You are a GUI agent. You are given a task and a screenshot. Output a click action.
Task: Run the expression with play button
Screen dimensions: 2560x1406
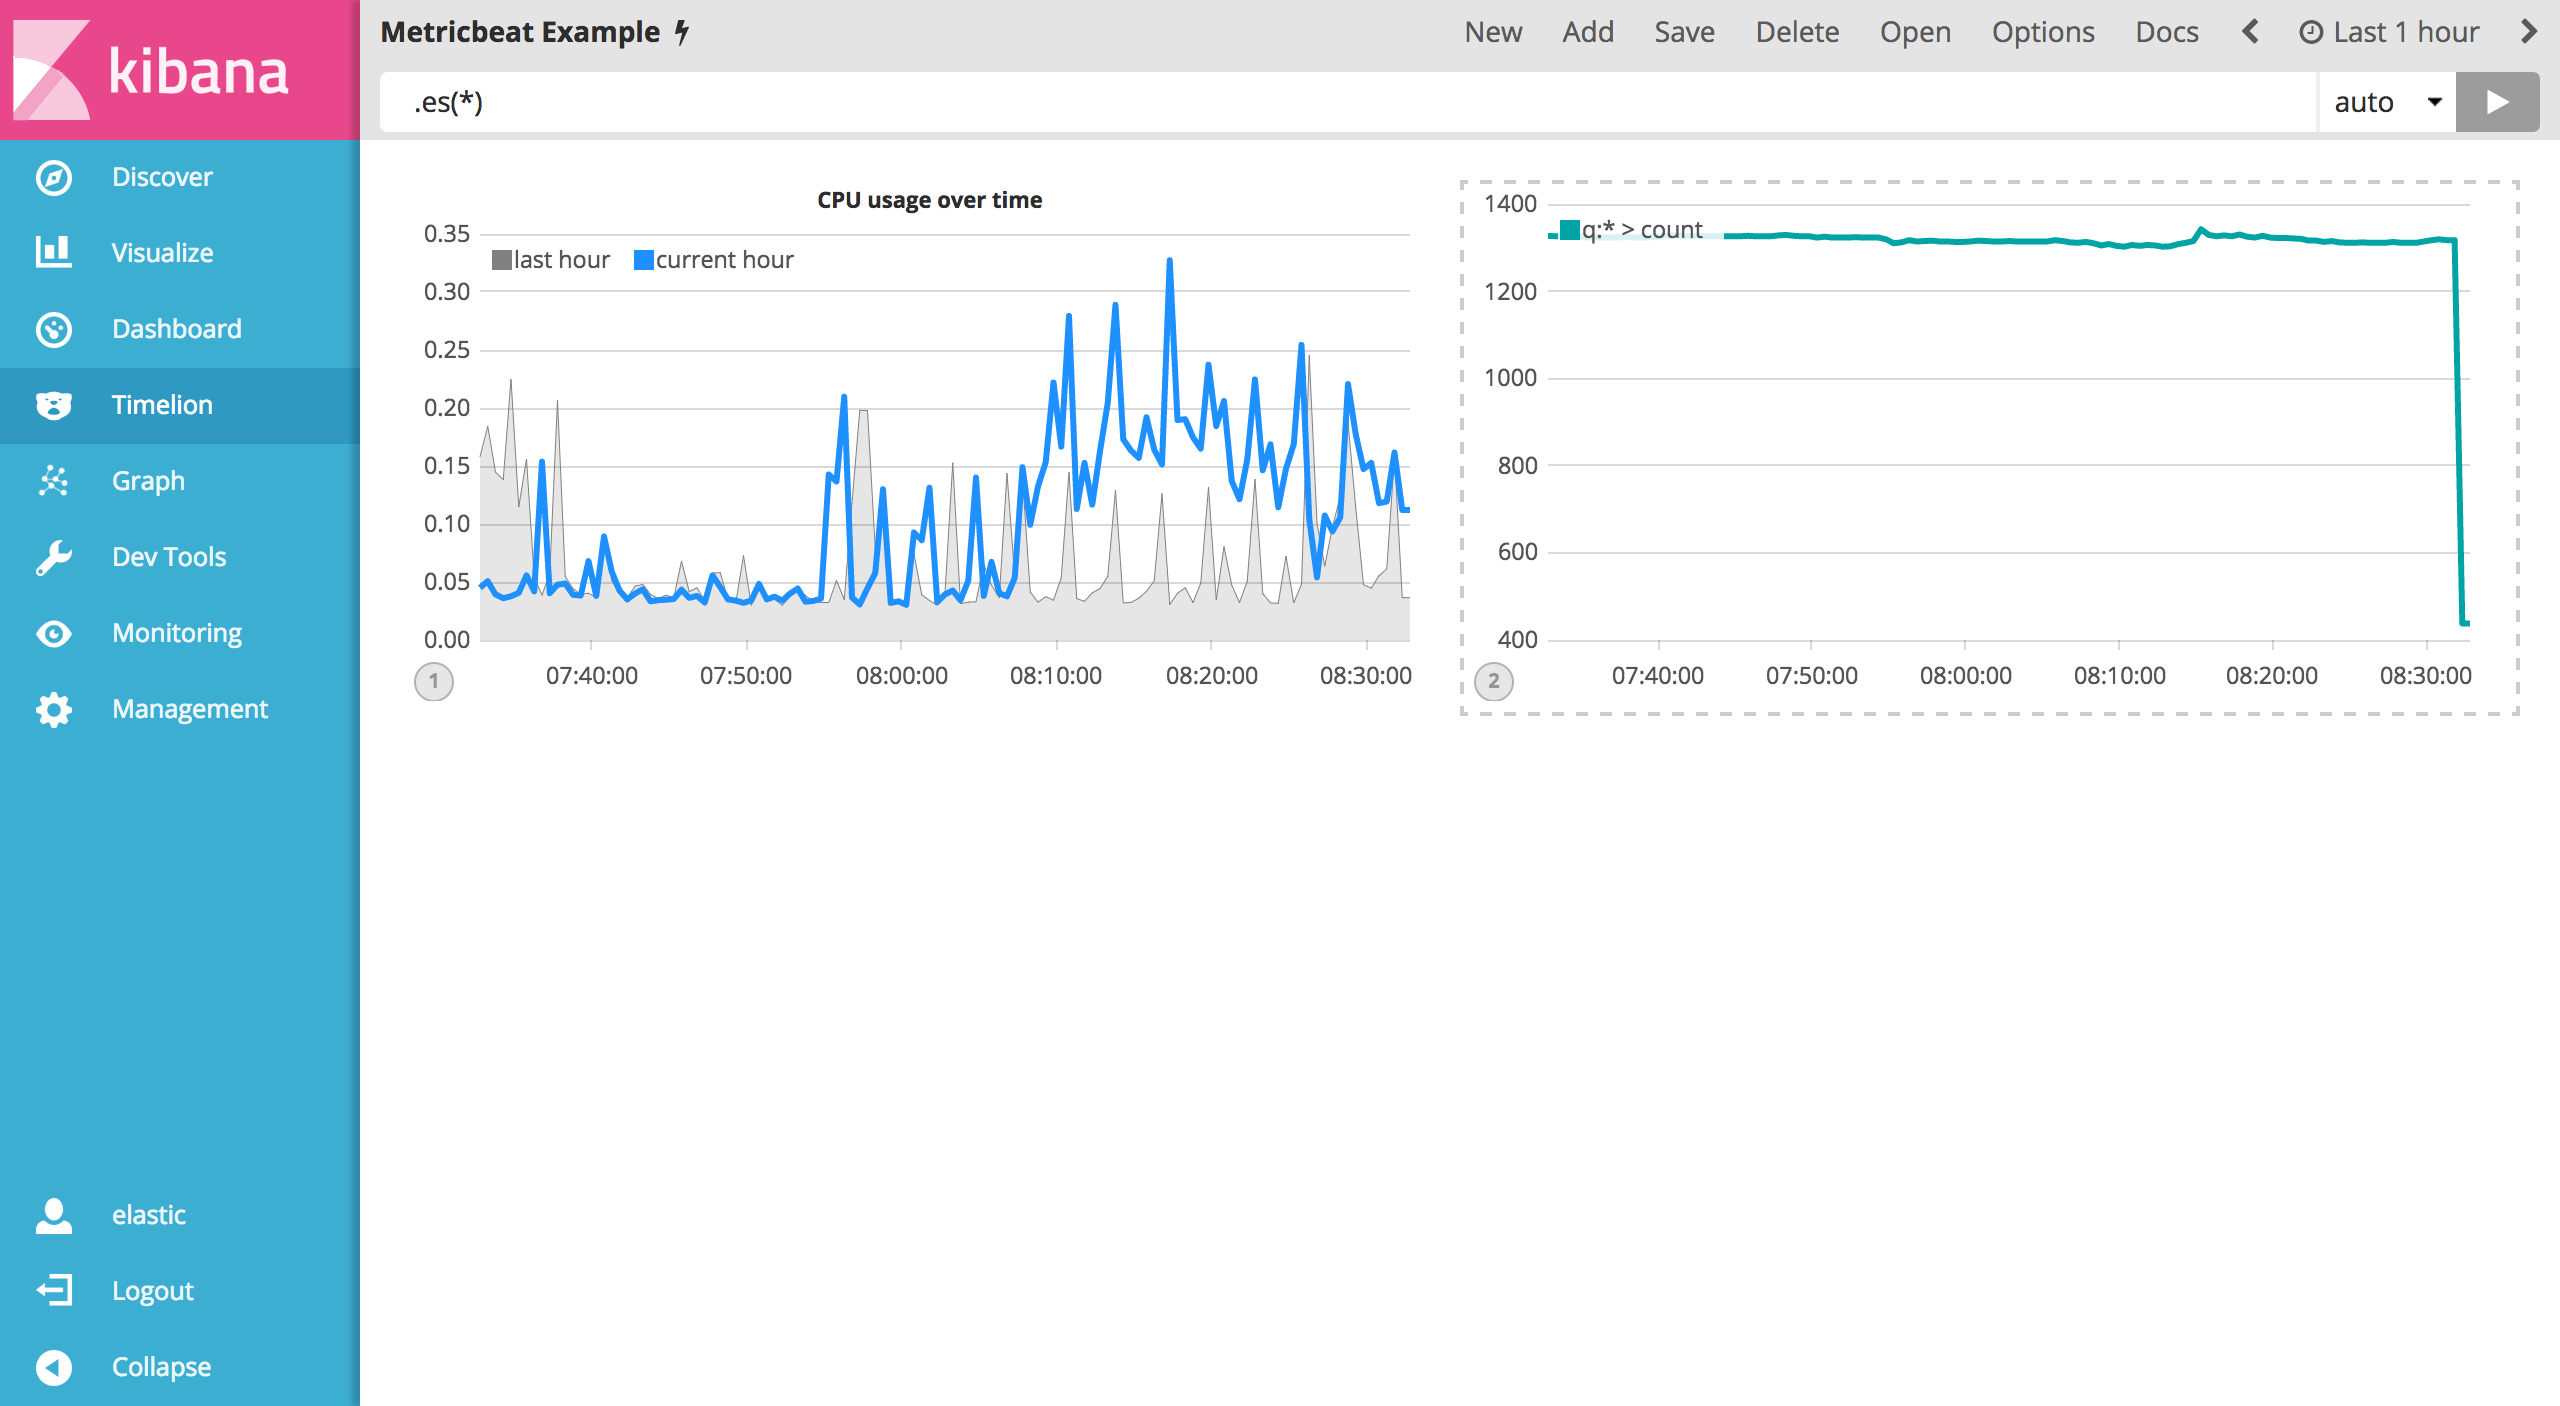click(2497, 102)
